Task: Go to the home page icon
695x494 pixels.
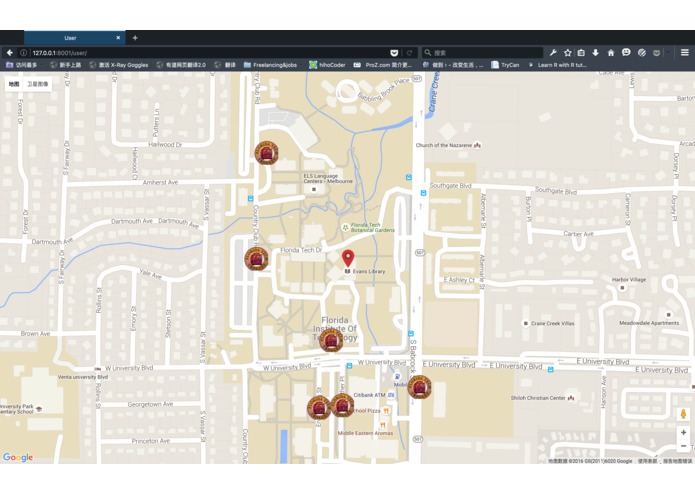Action: [611, 53]
